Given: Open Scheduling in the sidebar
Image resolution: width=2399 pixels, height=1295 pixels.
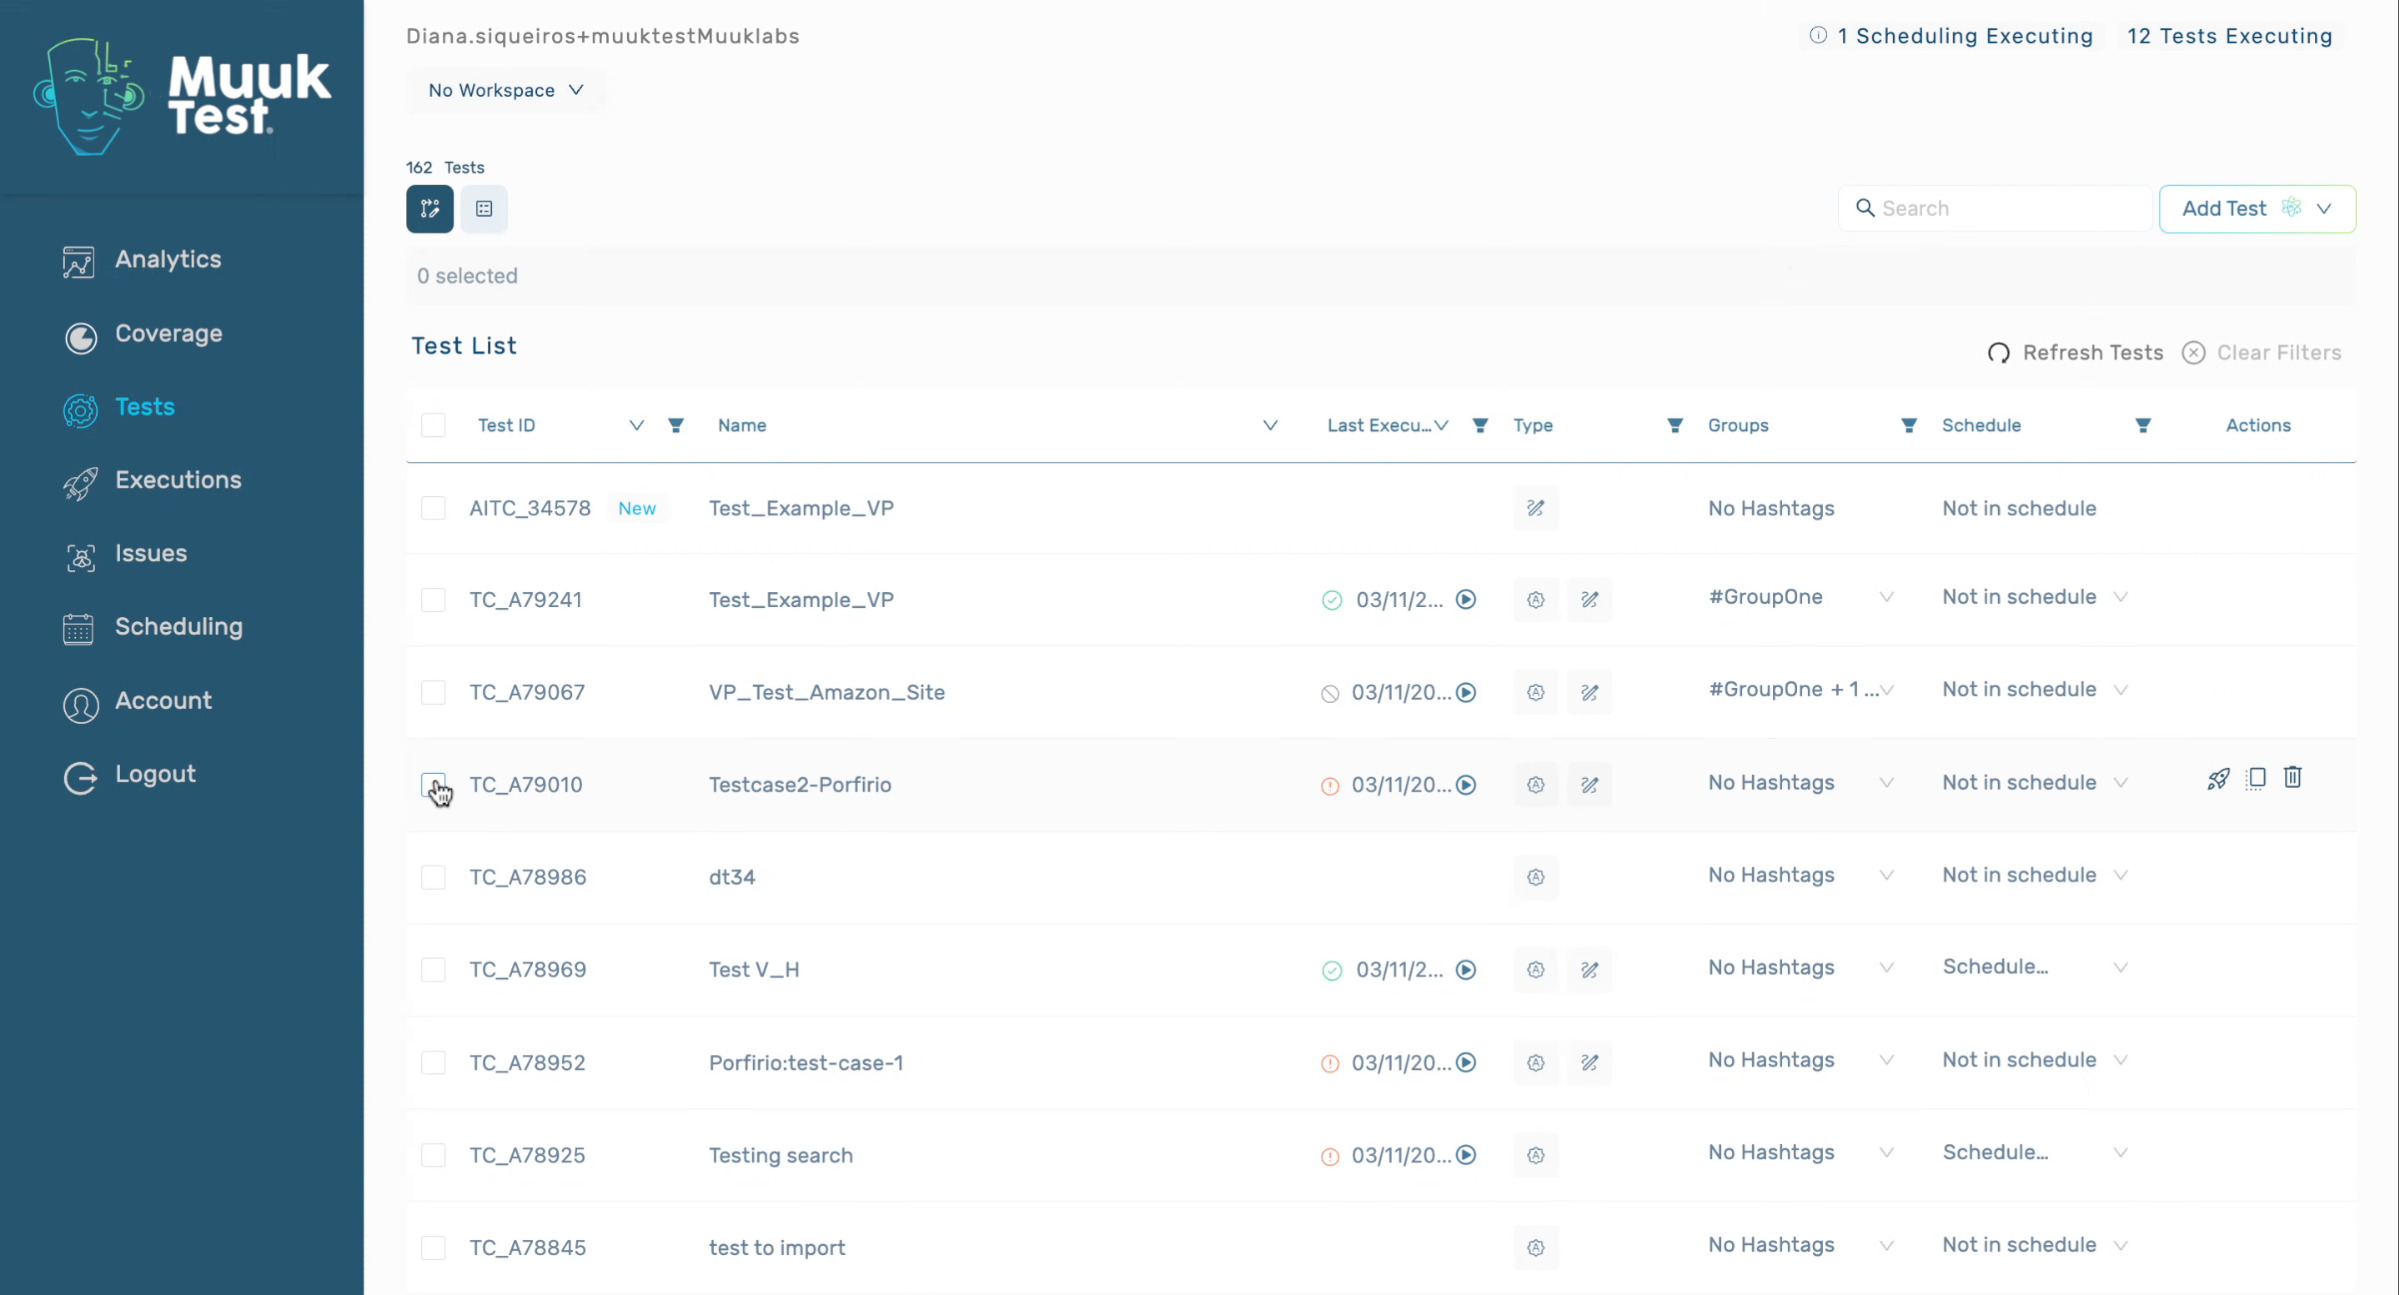Looking at the screenshot, I should 153,628.
